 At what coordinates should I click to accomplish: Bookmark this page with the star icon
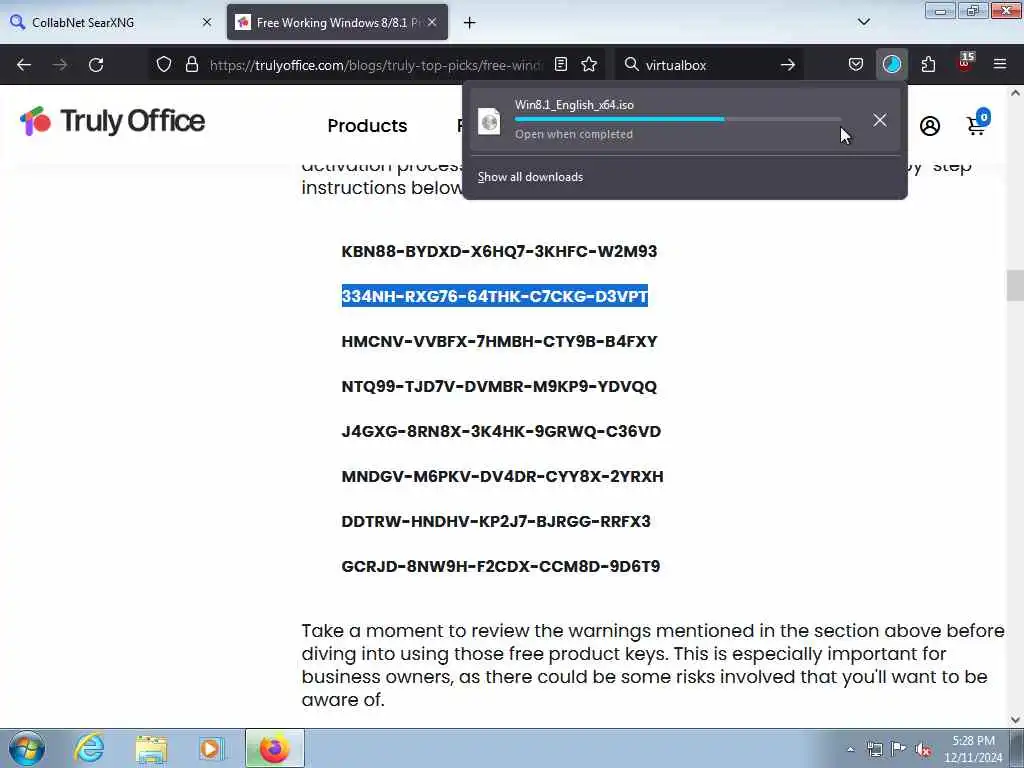click(589, 65)
